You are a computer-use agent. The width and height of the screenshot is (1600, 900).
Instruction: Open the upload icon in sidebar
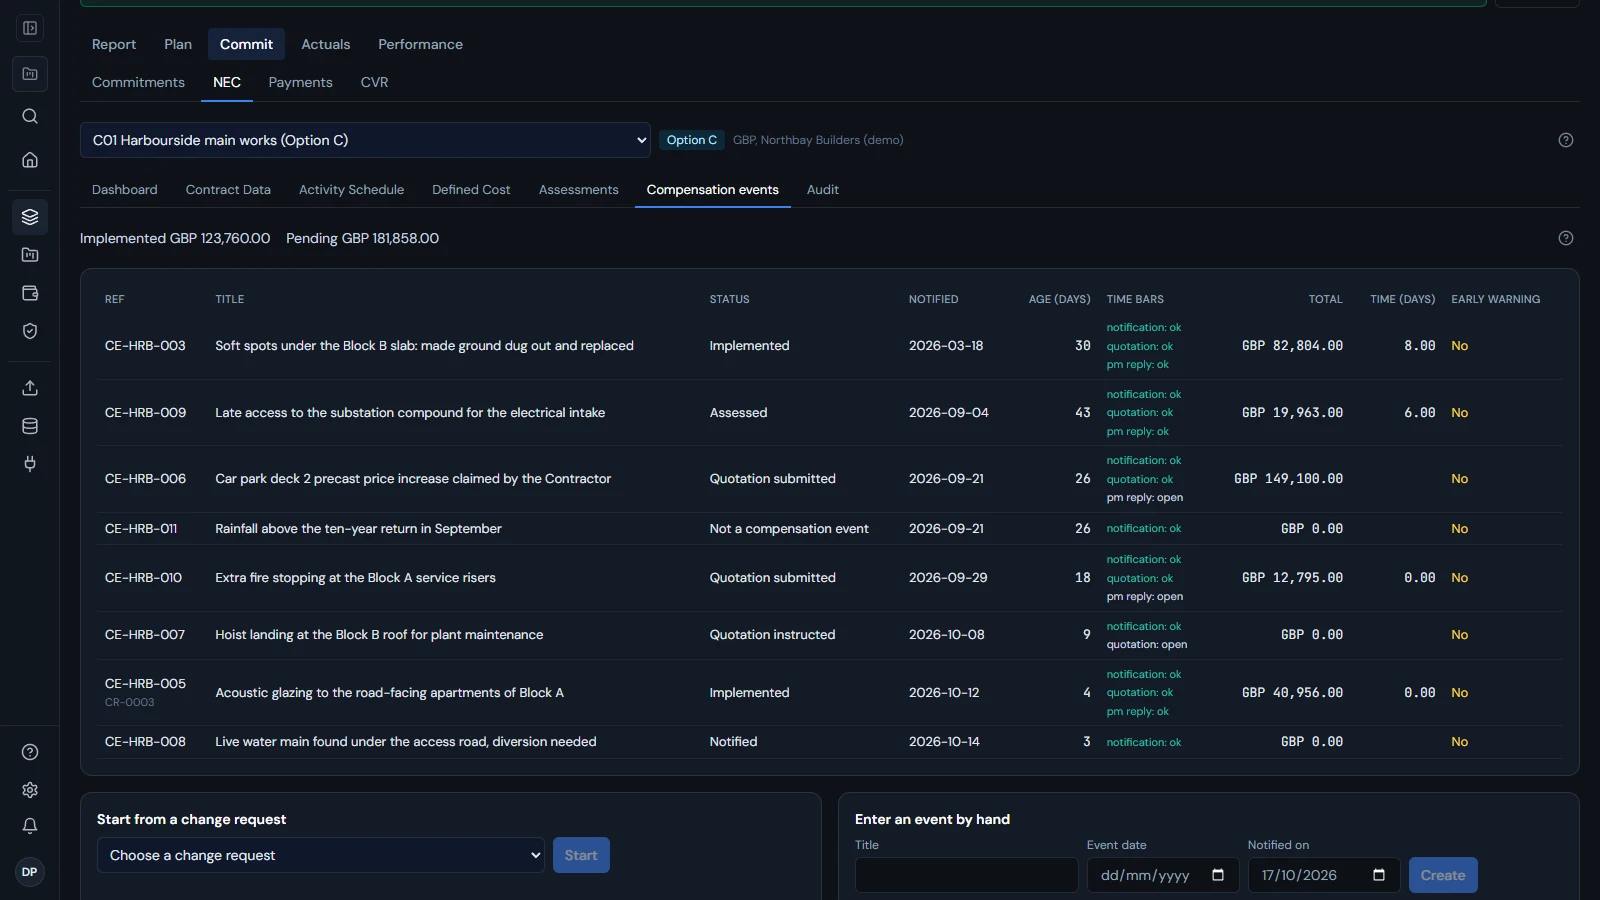30,388
